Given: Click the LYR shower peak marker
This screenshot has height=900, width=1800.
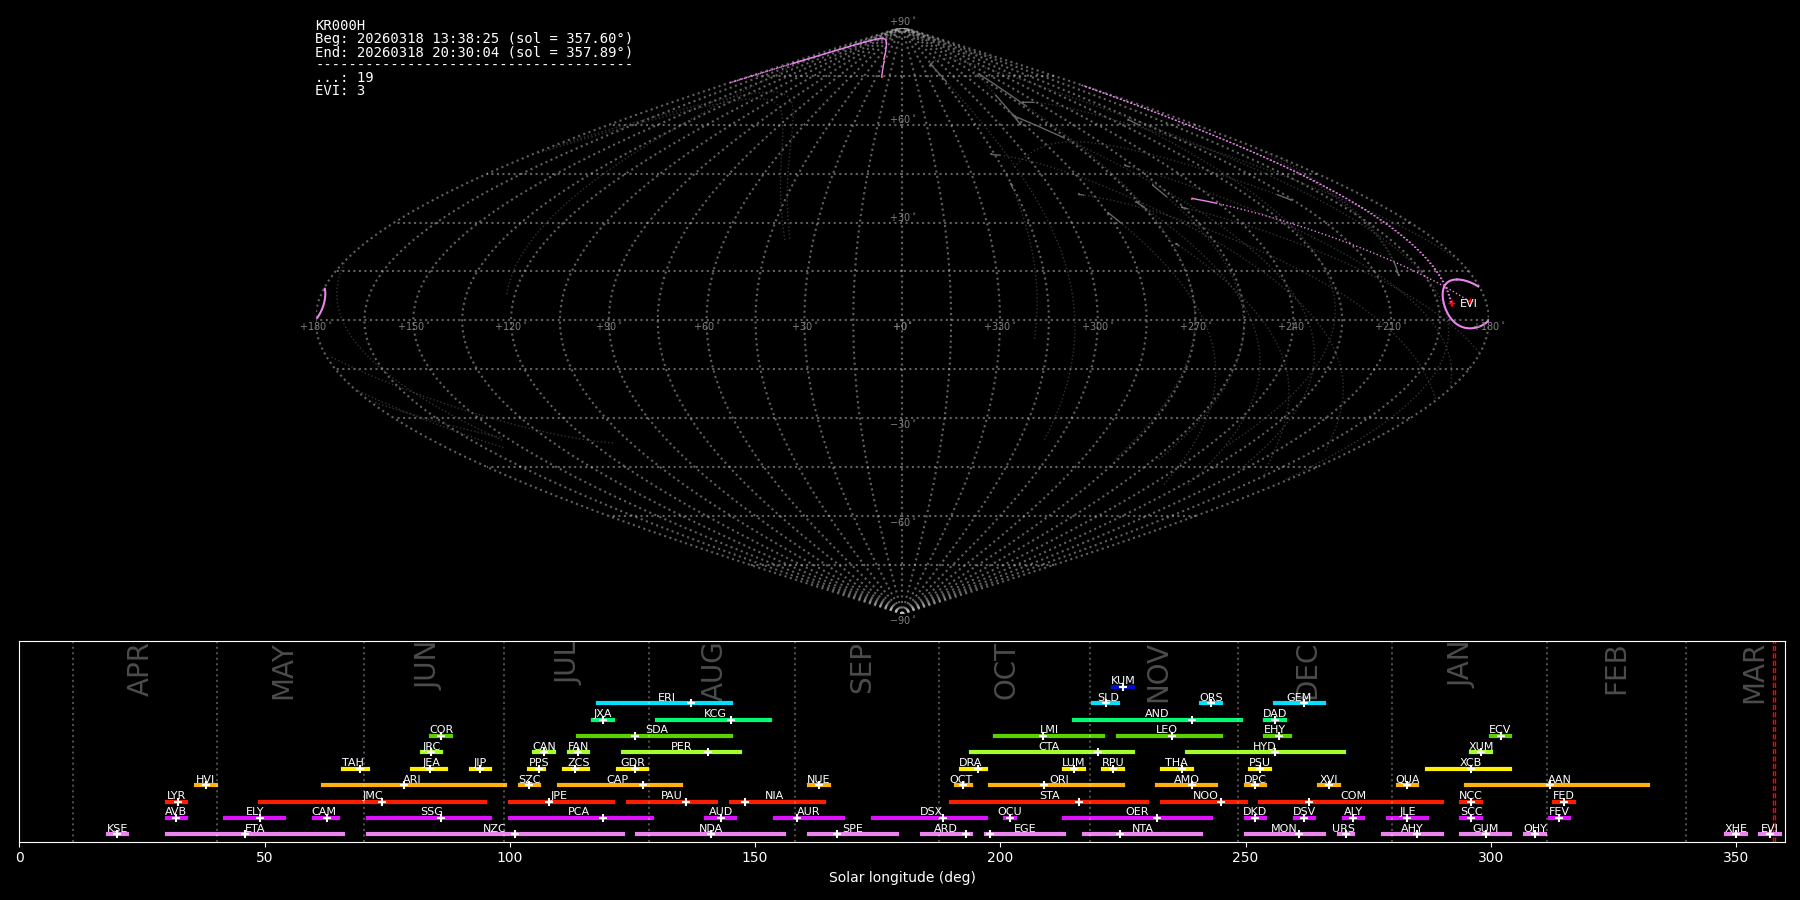Looking at the screenshot, I should 178,802.
